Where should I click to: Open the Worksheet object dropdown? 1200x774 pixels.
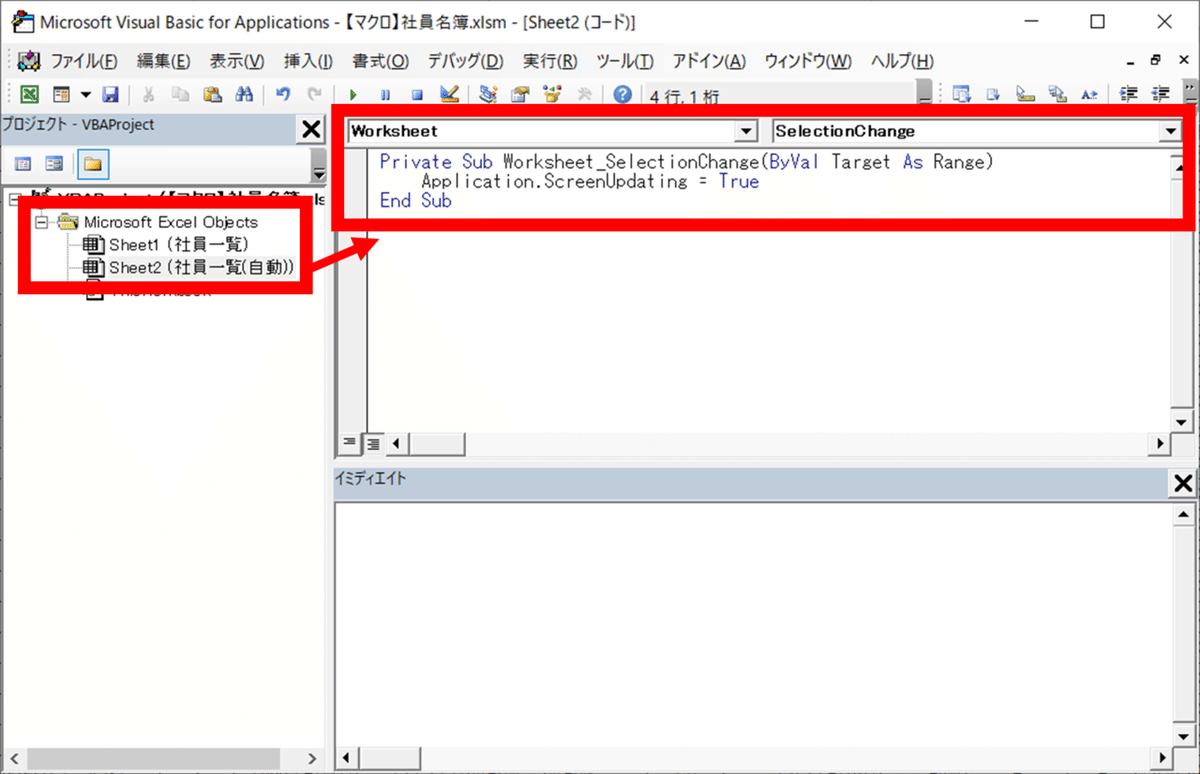[747, 131]
